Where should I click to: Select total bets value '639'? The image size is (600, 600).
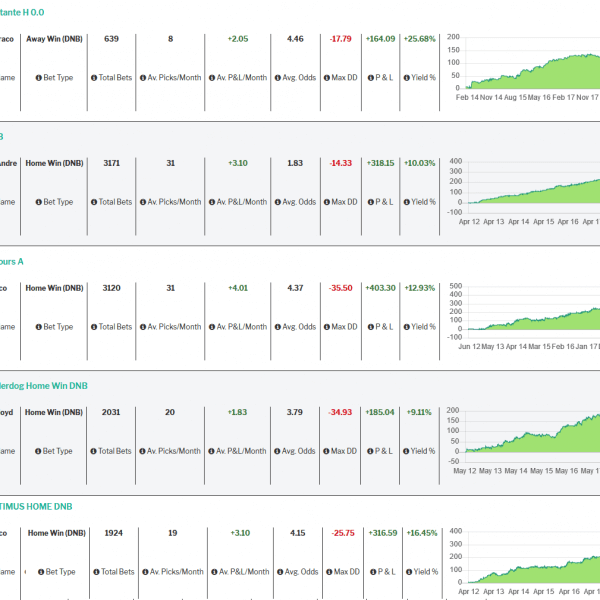coord(111,39)
